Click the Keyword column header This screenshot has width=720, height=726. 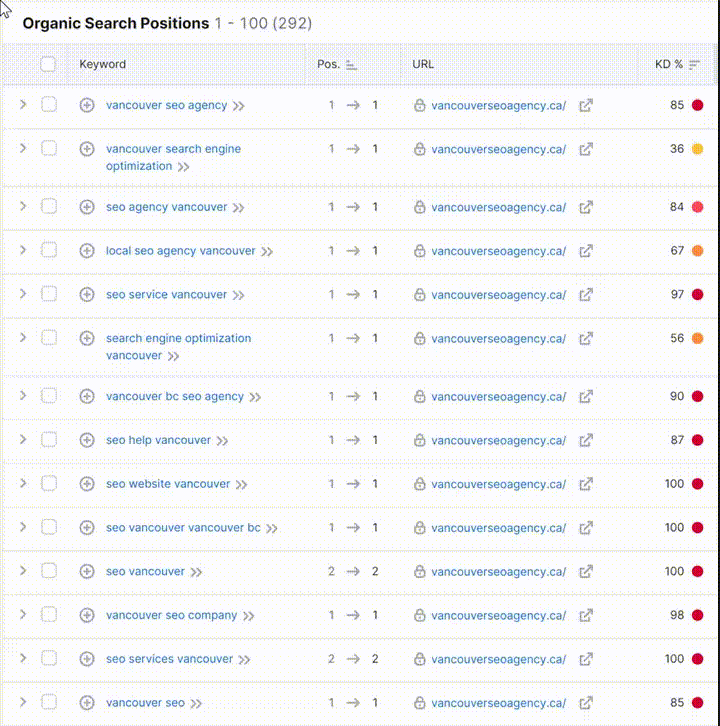(x=102, y=64)
